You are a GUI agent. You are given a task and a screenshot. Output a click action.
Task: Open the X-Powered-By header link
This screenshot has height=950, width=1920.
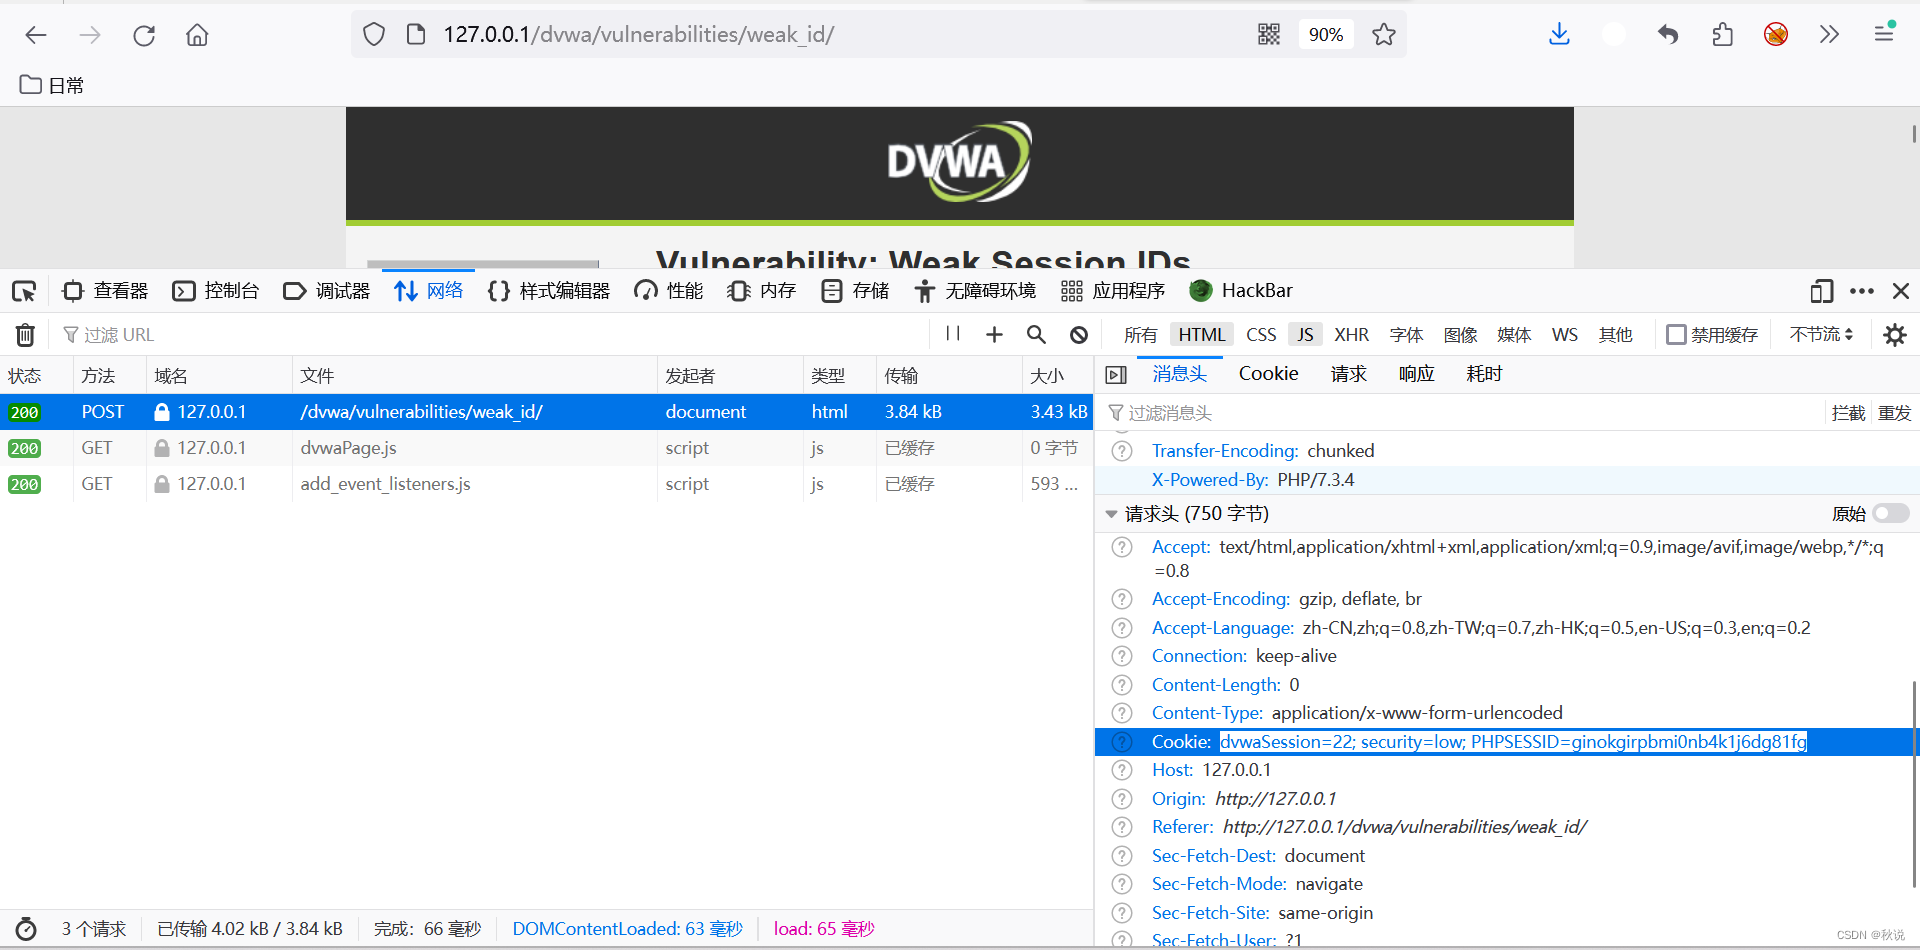(1209, 480)
